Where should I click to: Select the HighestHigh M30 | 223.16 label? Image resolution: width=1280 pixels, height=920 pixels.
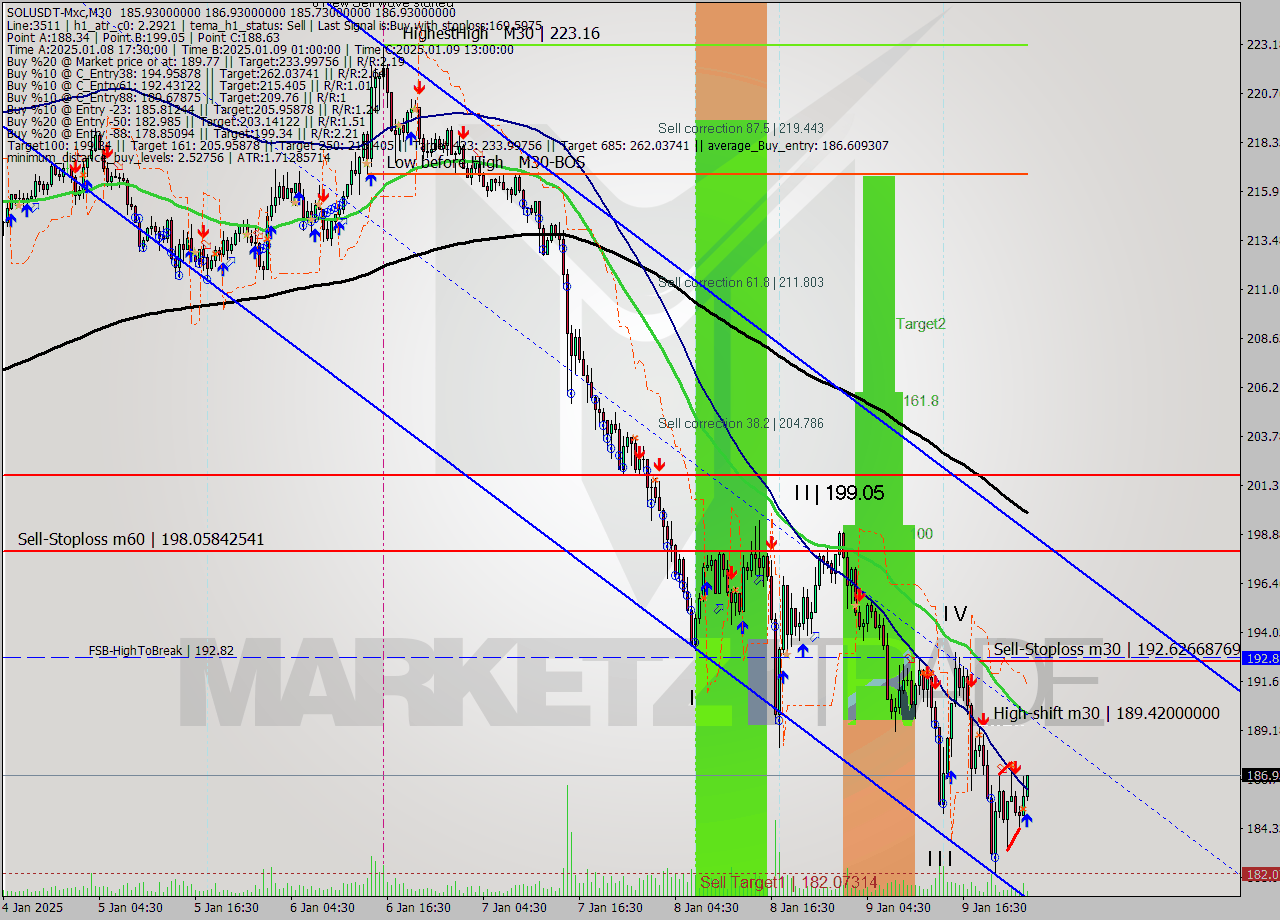pyautogui.click(x=501, y=33)
